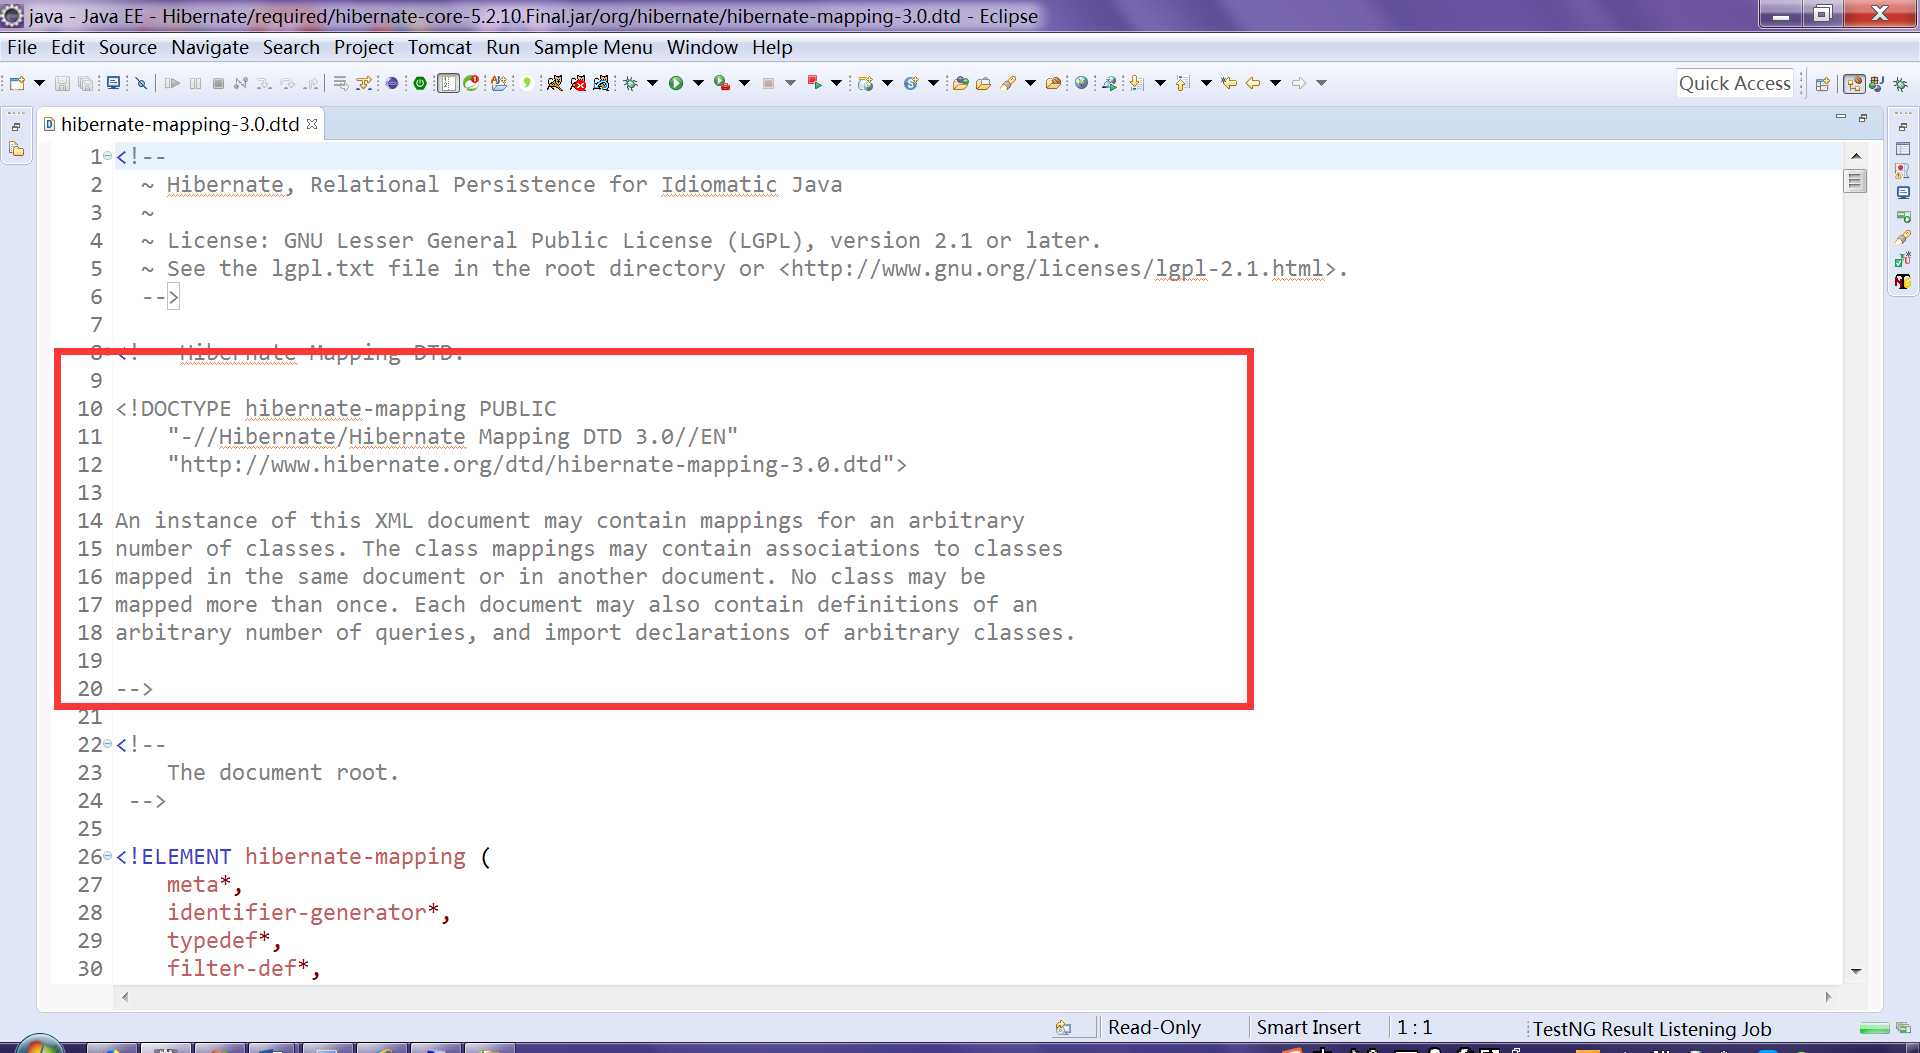Screen dimensions: 1920x1053
Task: Select the hibernate-mapping-3.0.dtd editor tab
Action: [x=180, y=124]
